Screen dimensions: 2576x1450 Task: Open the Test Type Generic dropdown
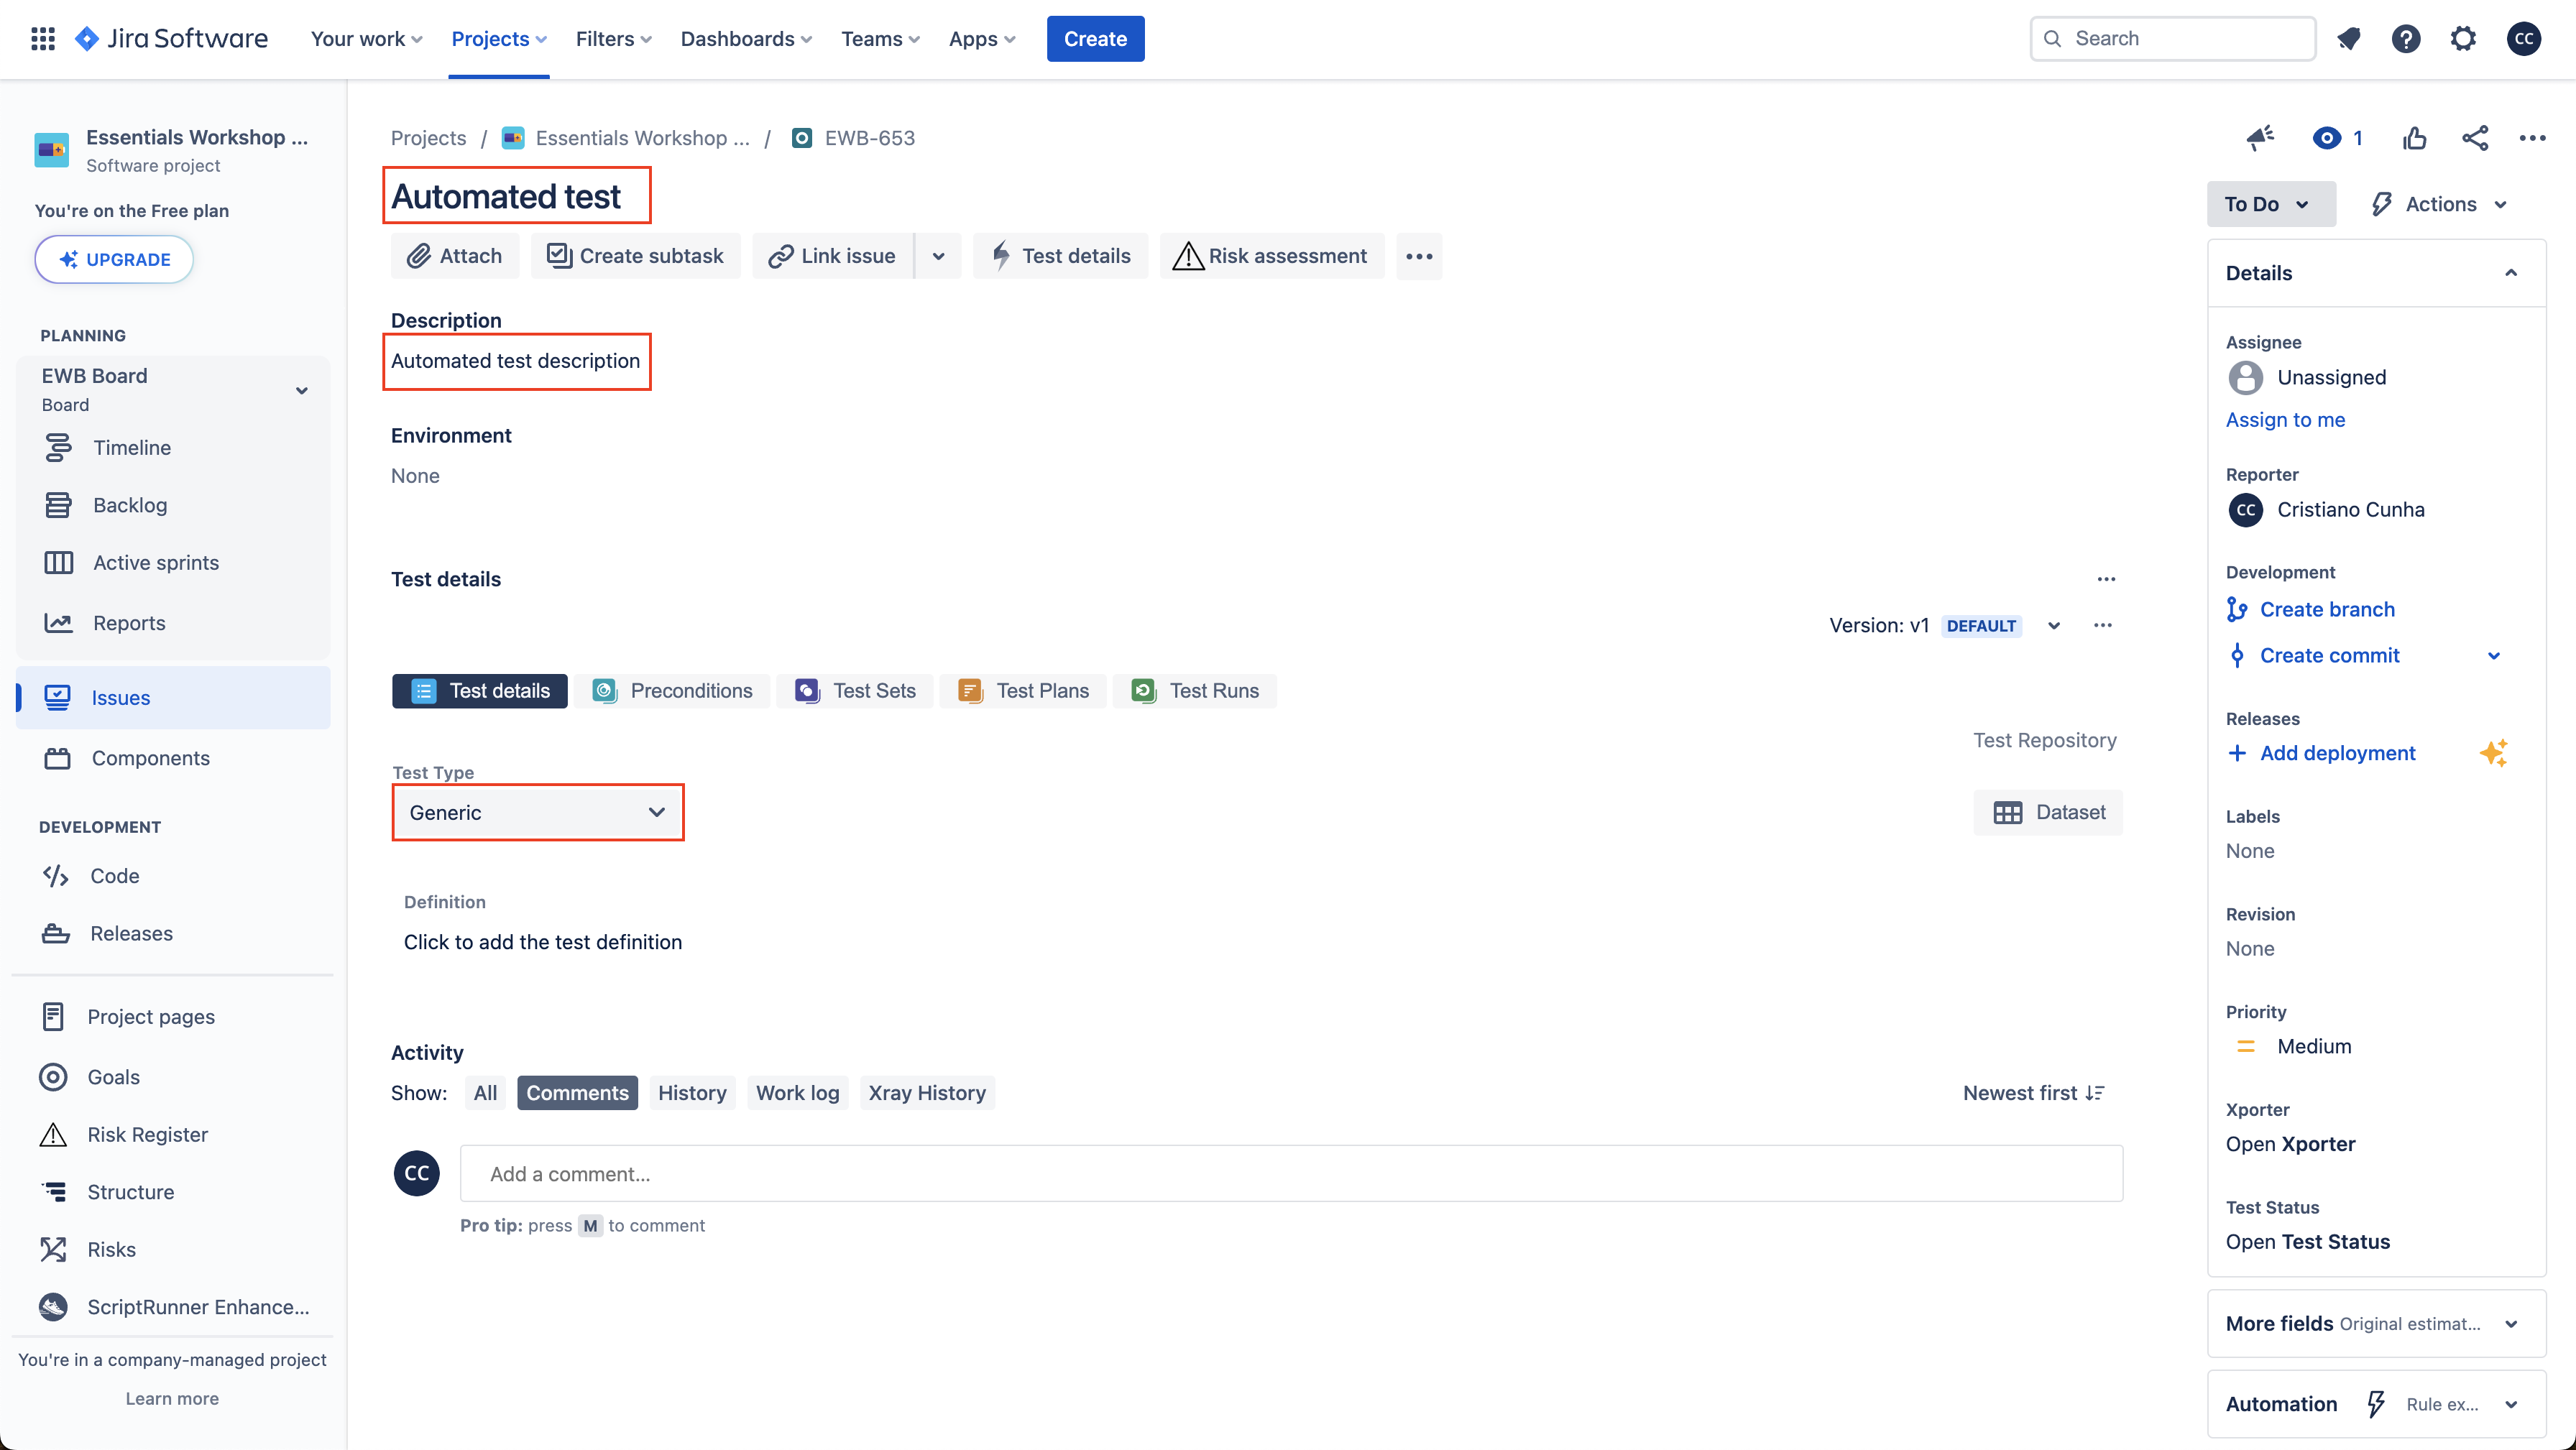point(538,812)
